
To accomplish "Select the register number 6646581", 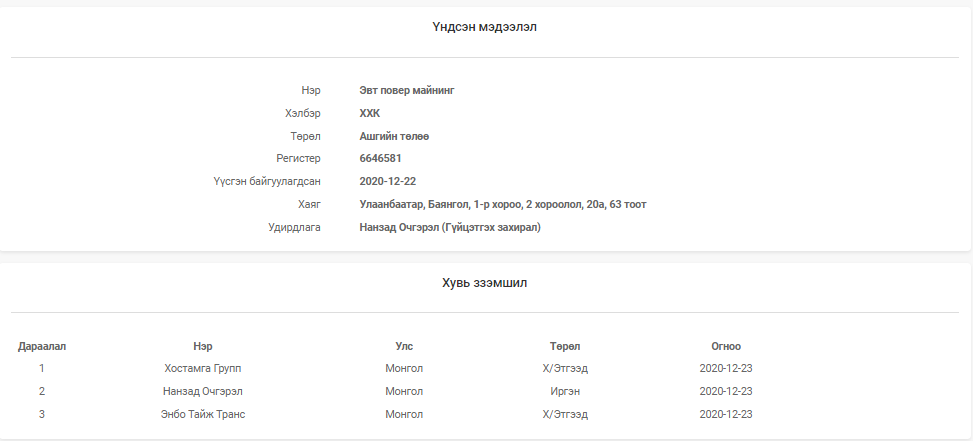I will coord(381,159).
